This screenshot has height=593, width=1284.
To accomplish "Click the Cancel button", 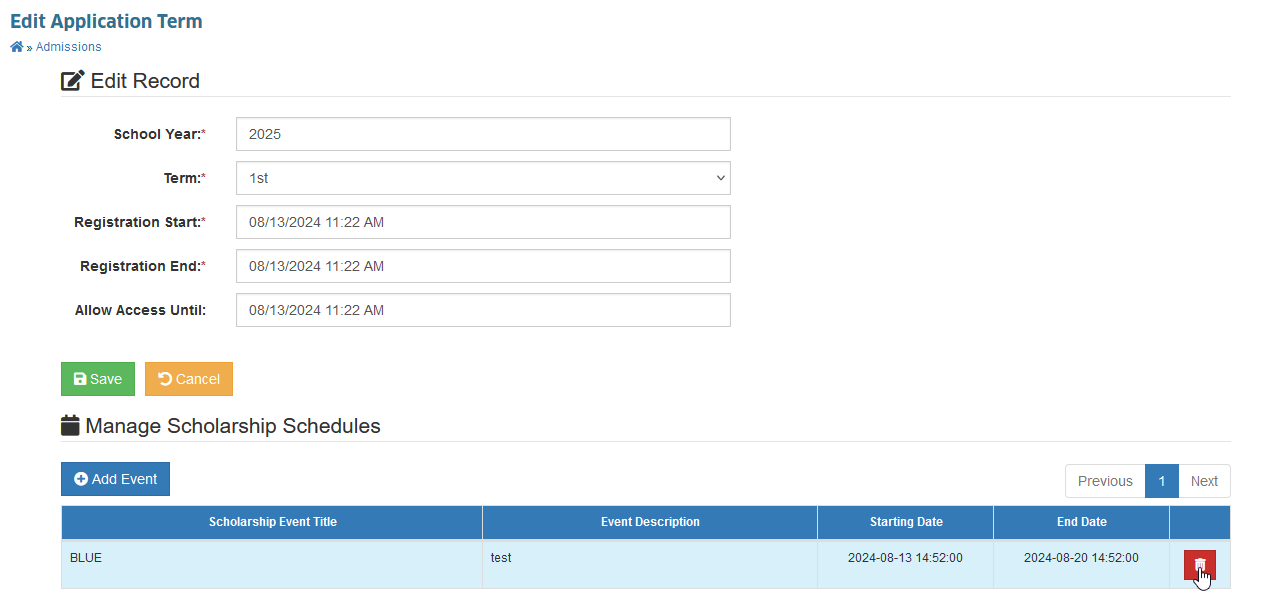I will pos(189,379).
